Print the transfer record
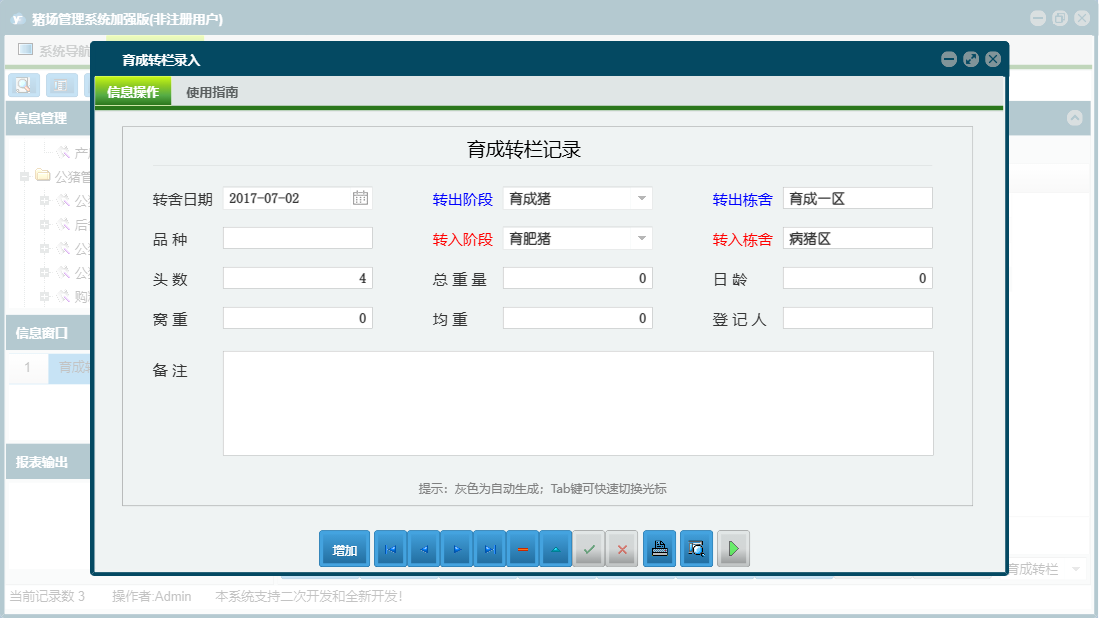 659,548
